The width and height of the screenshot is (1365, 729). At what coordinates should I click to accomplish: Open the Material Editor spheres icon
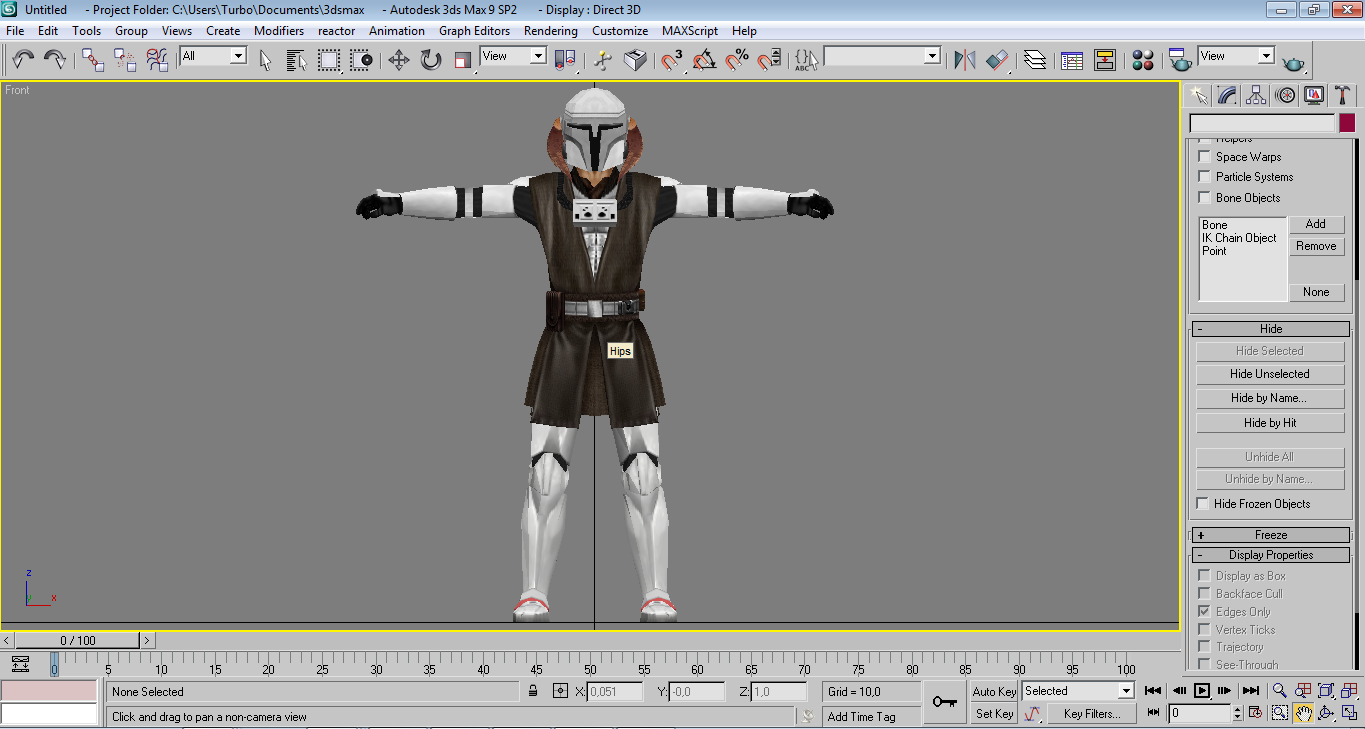[x=1143, y=60]
